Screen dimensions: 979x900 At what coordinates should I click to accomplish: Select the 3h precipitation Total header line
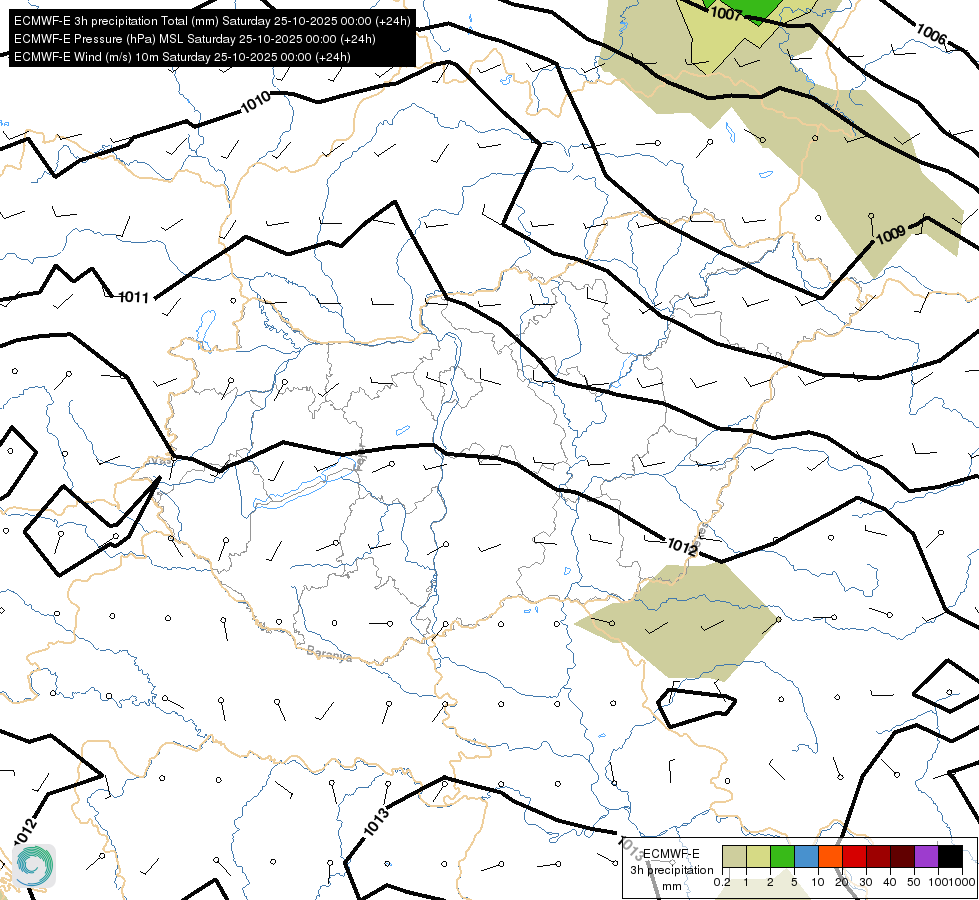pyautogui.click(x=212, y=21)
